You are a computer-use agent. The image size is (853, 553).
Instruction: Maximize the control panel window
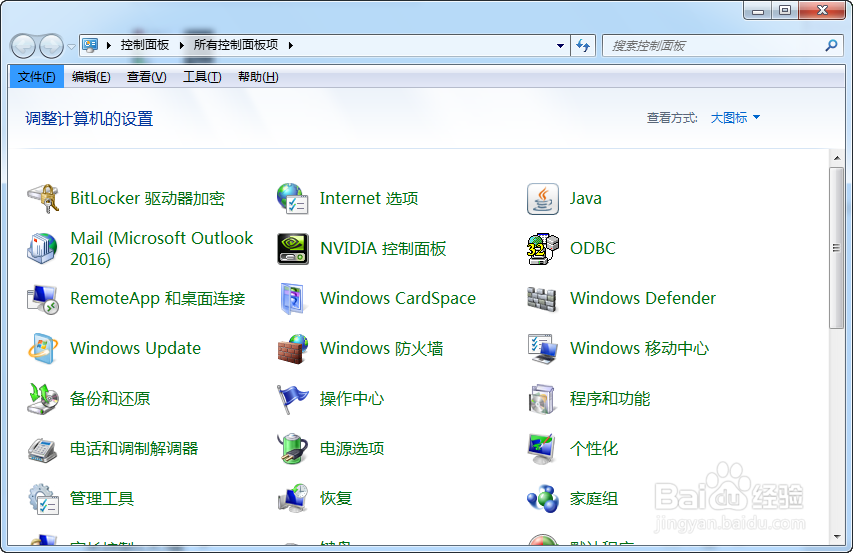[785, 10]
